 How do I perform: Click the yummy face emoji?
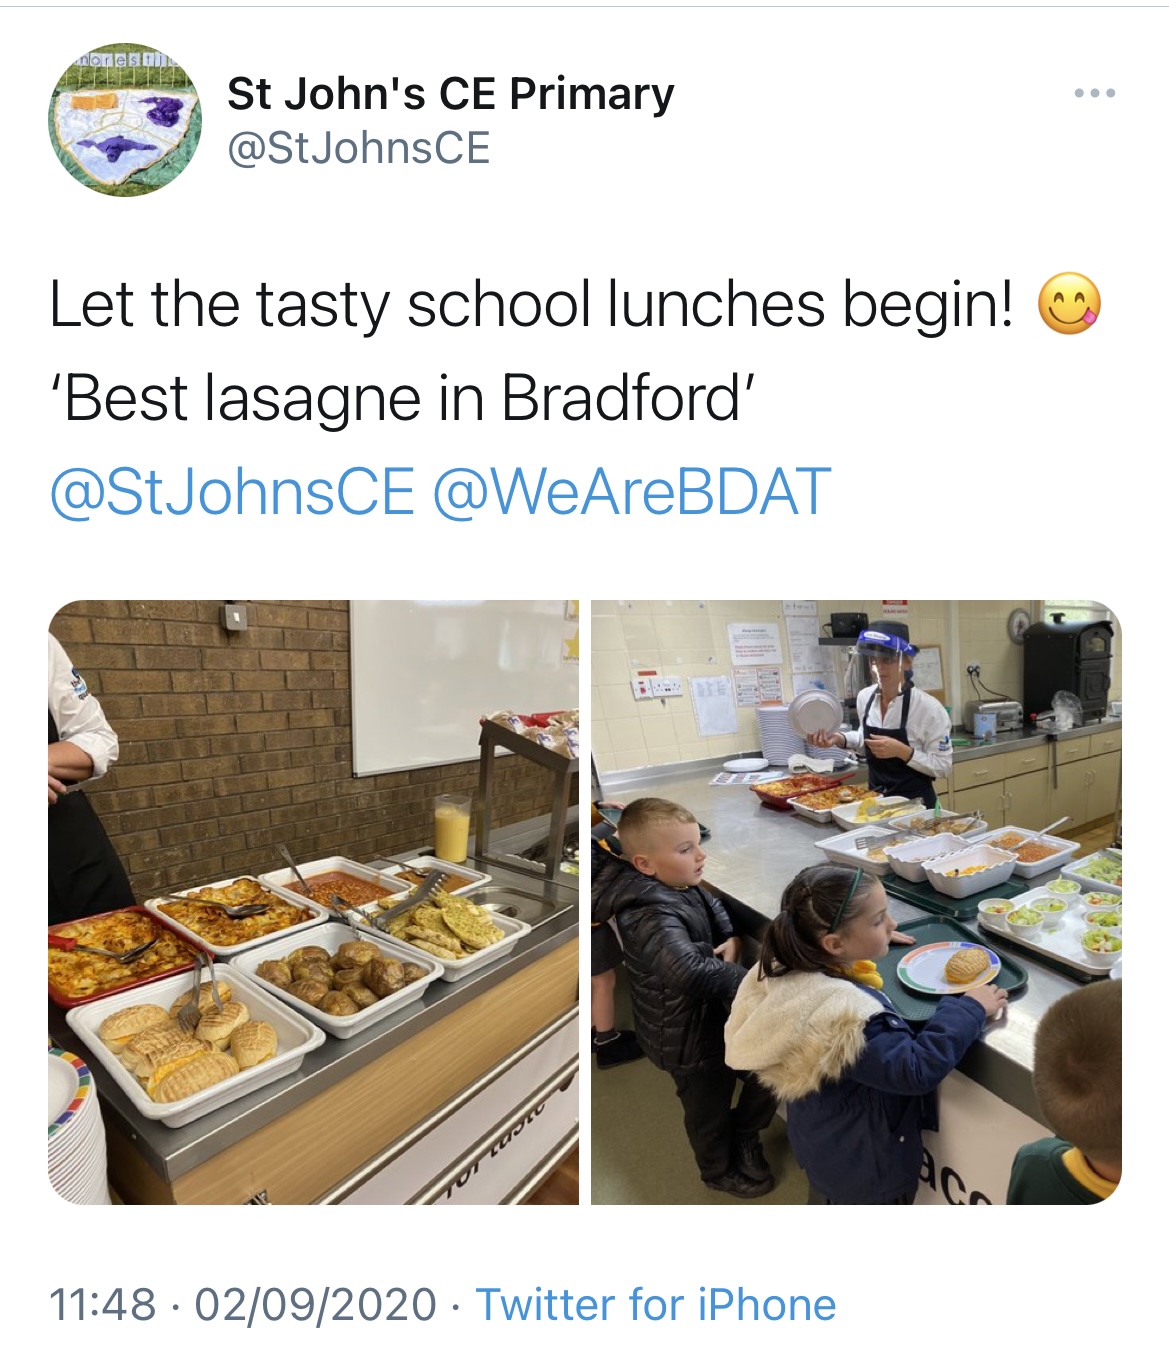1069,305
